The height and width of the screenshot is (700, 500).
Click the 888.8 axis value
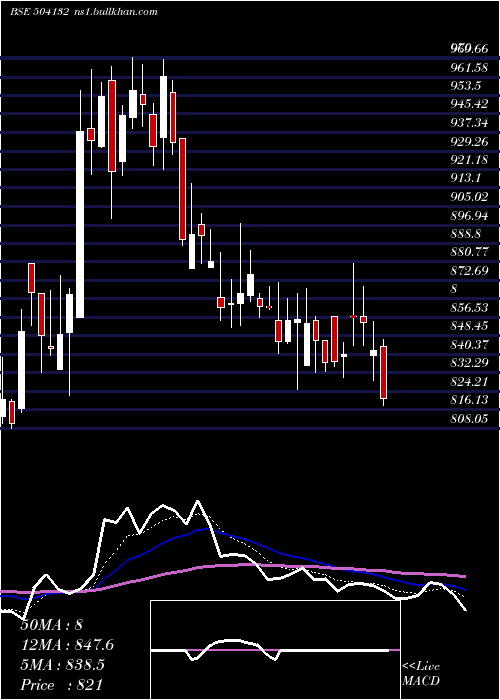pos(465,233)
